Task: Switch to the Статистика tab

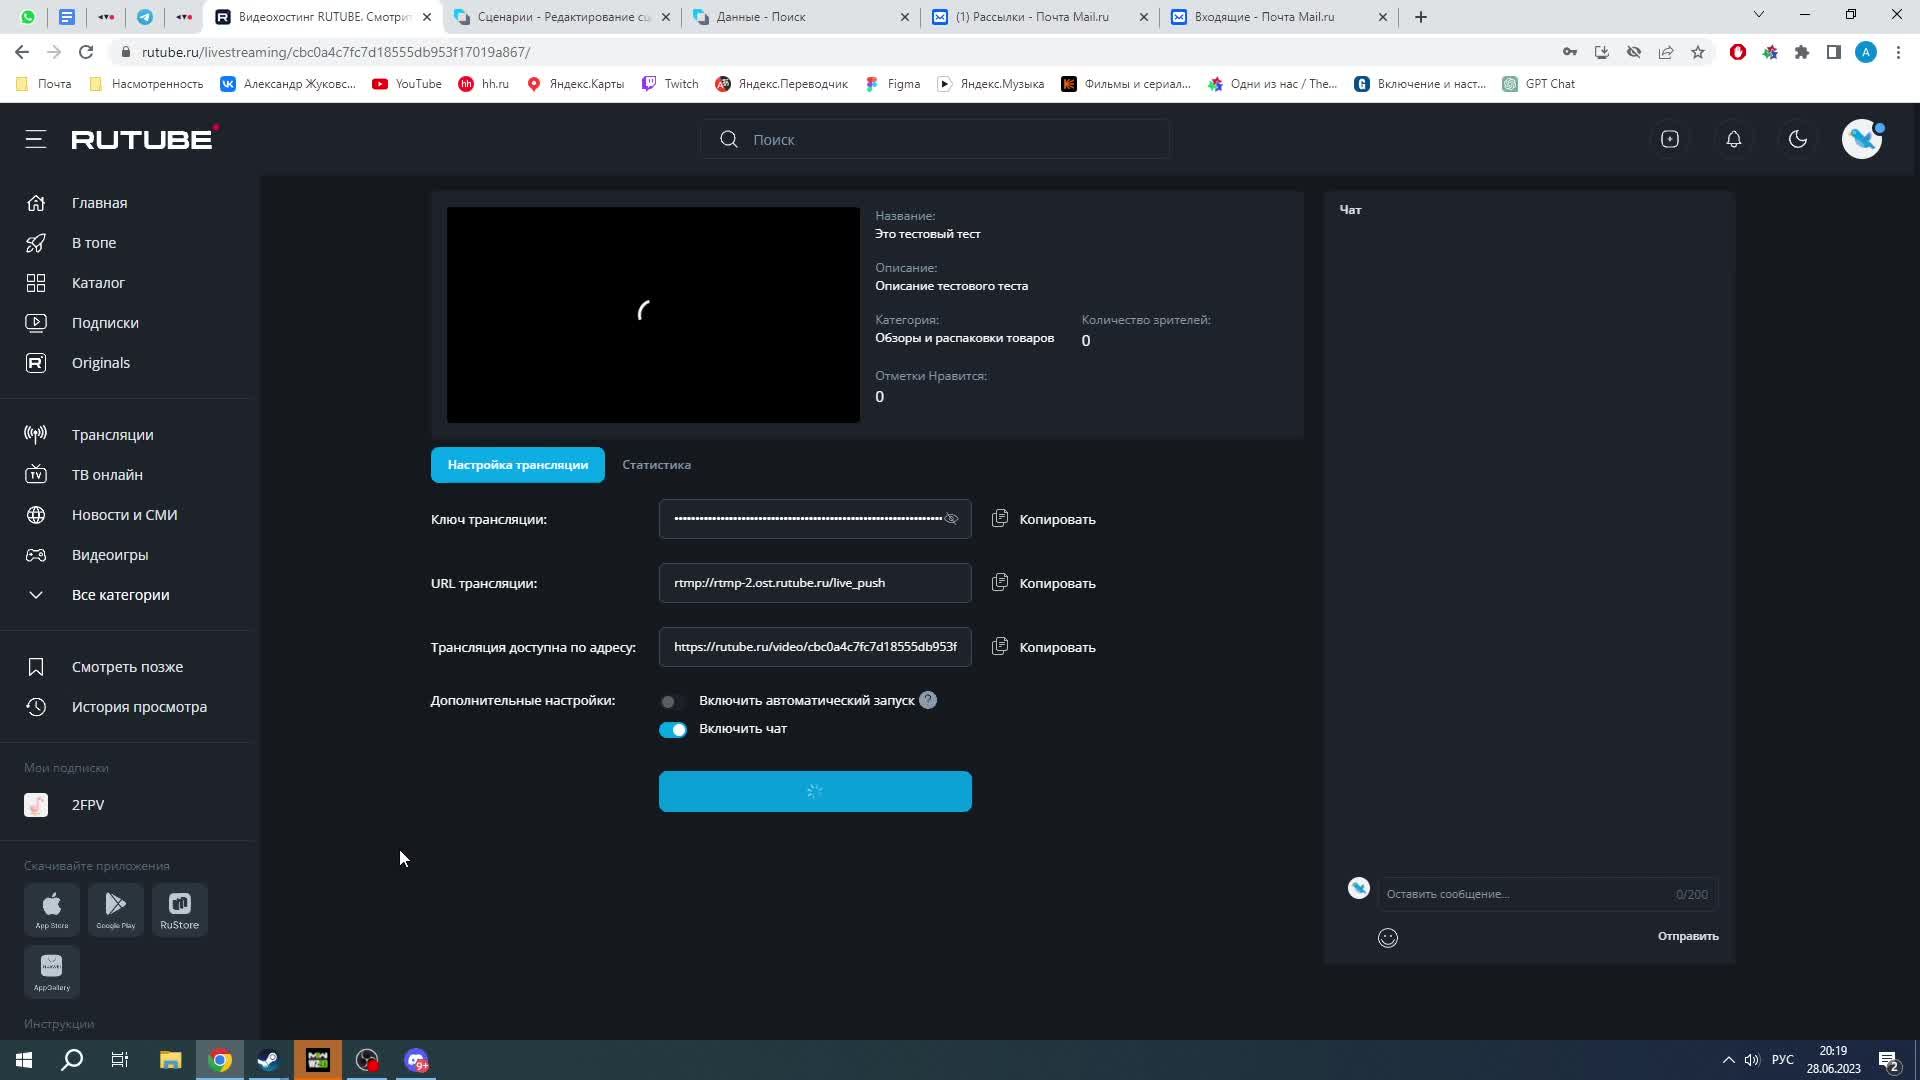Action: (x=656, y=465)
